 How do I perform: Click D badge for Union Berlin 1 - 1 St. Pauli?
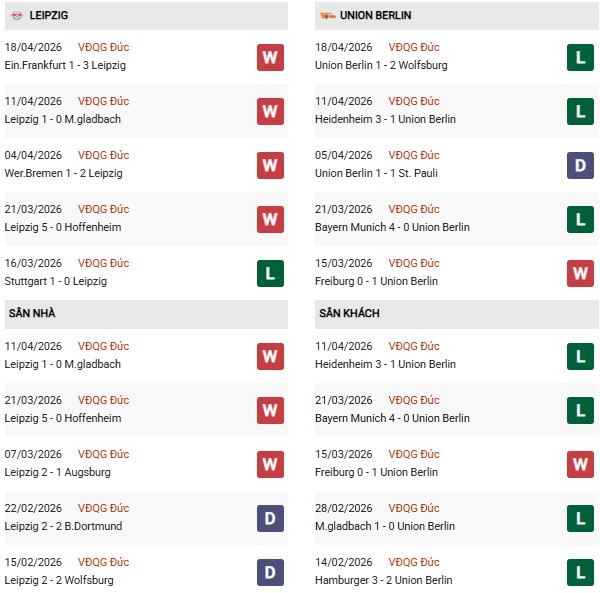tap(580, 165)
